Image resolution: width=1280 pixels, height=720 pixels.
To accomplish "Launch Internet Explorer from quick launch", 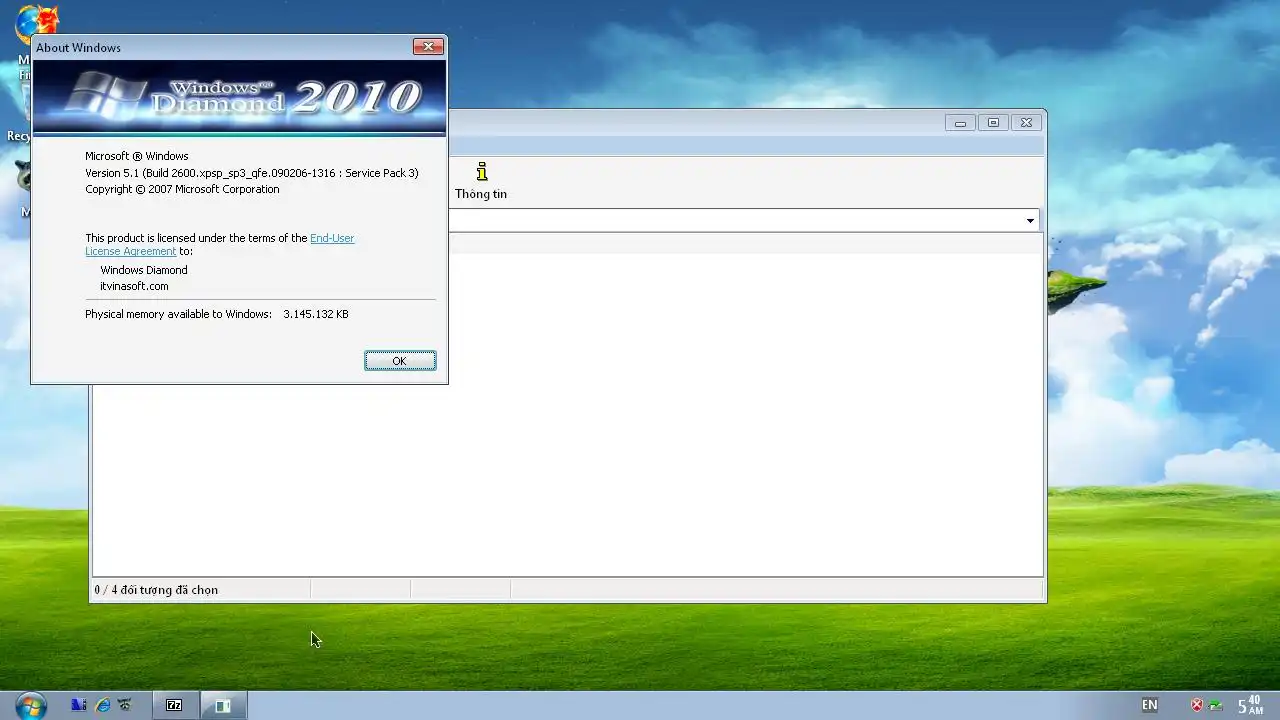I will (x=102, y=705).
